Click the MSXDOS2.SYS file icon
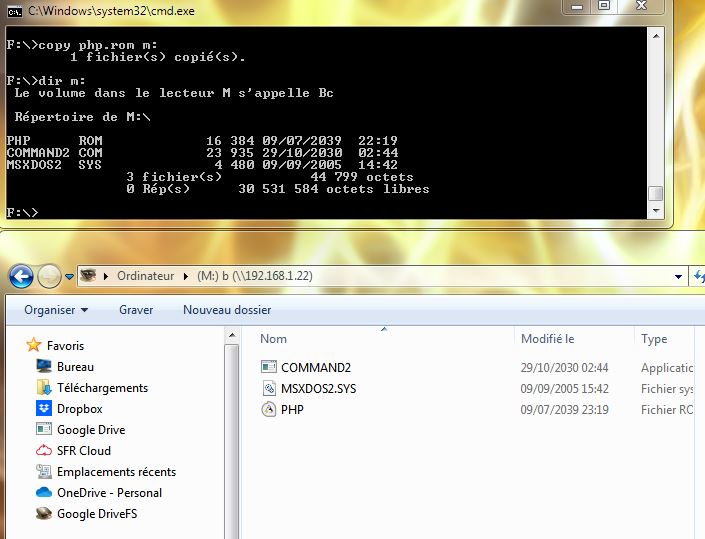Screen dimensions: 705x539 [x=269, y=388]
